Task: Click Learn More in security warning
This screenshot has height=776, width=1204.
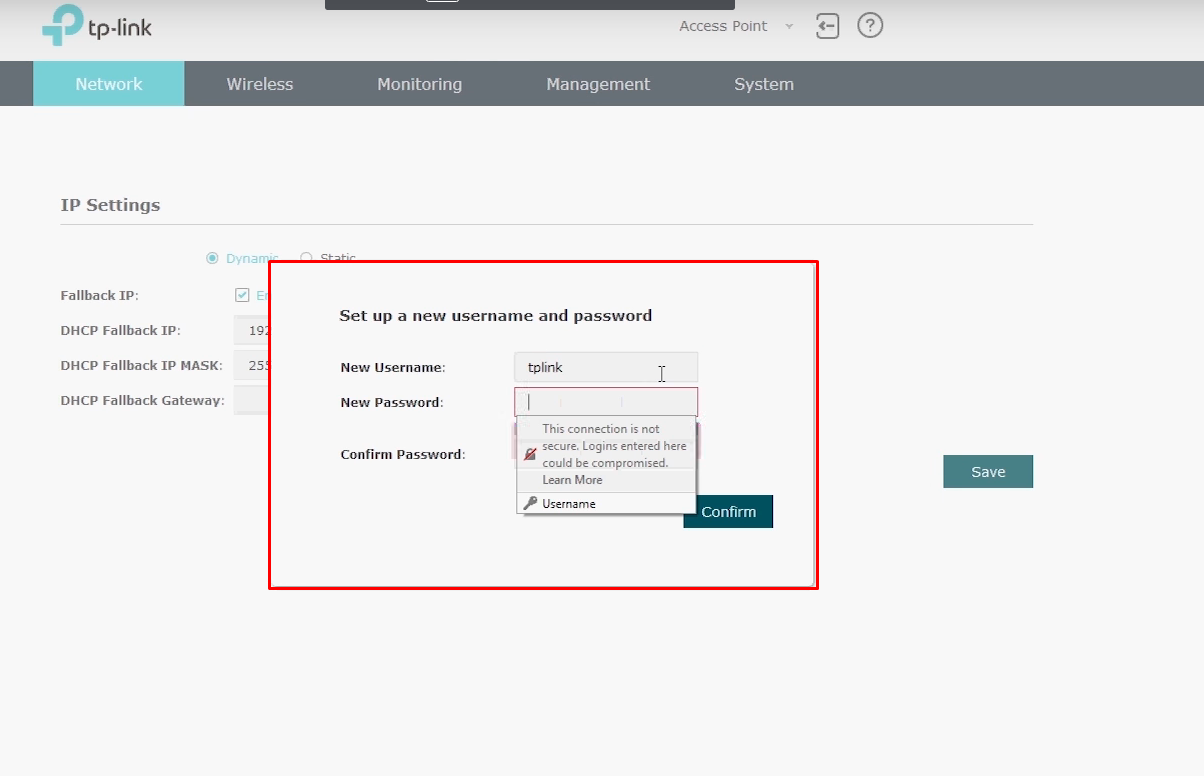Action: point(572,480)
